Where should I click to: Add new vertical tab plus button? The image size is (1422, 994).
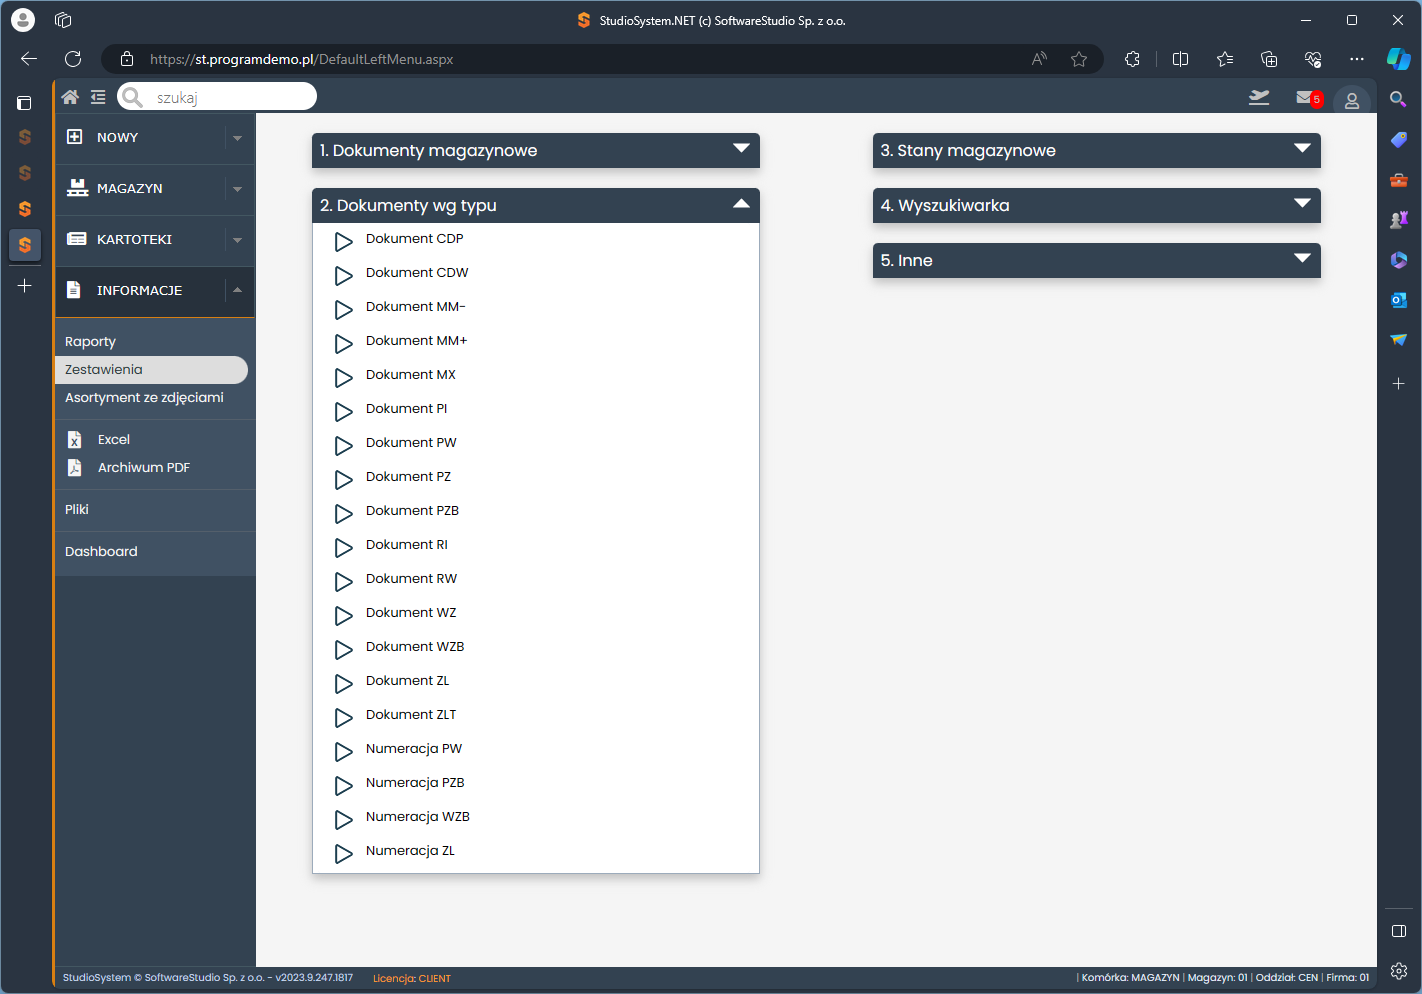point(25,286)
